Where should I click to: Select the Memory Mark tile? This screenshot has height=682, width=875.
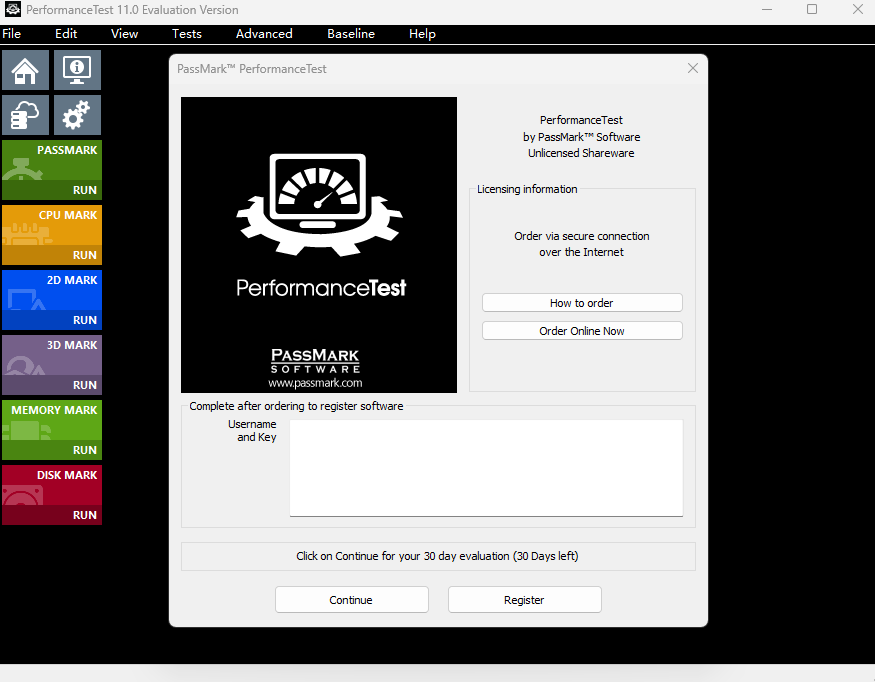[52, 430]
